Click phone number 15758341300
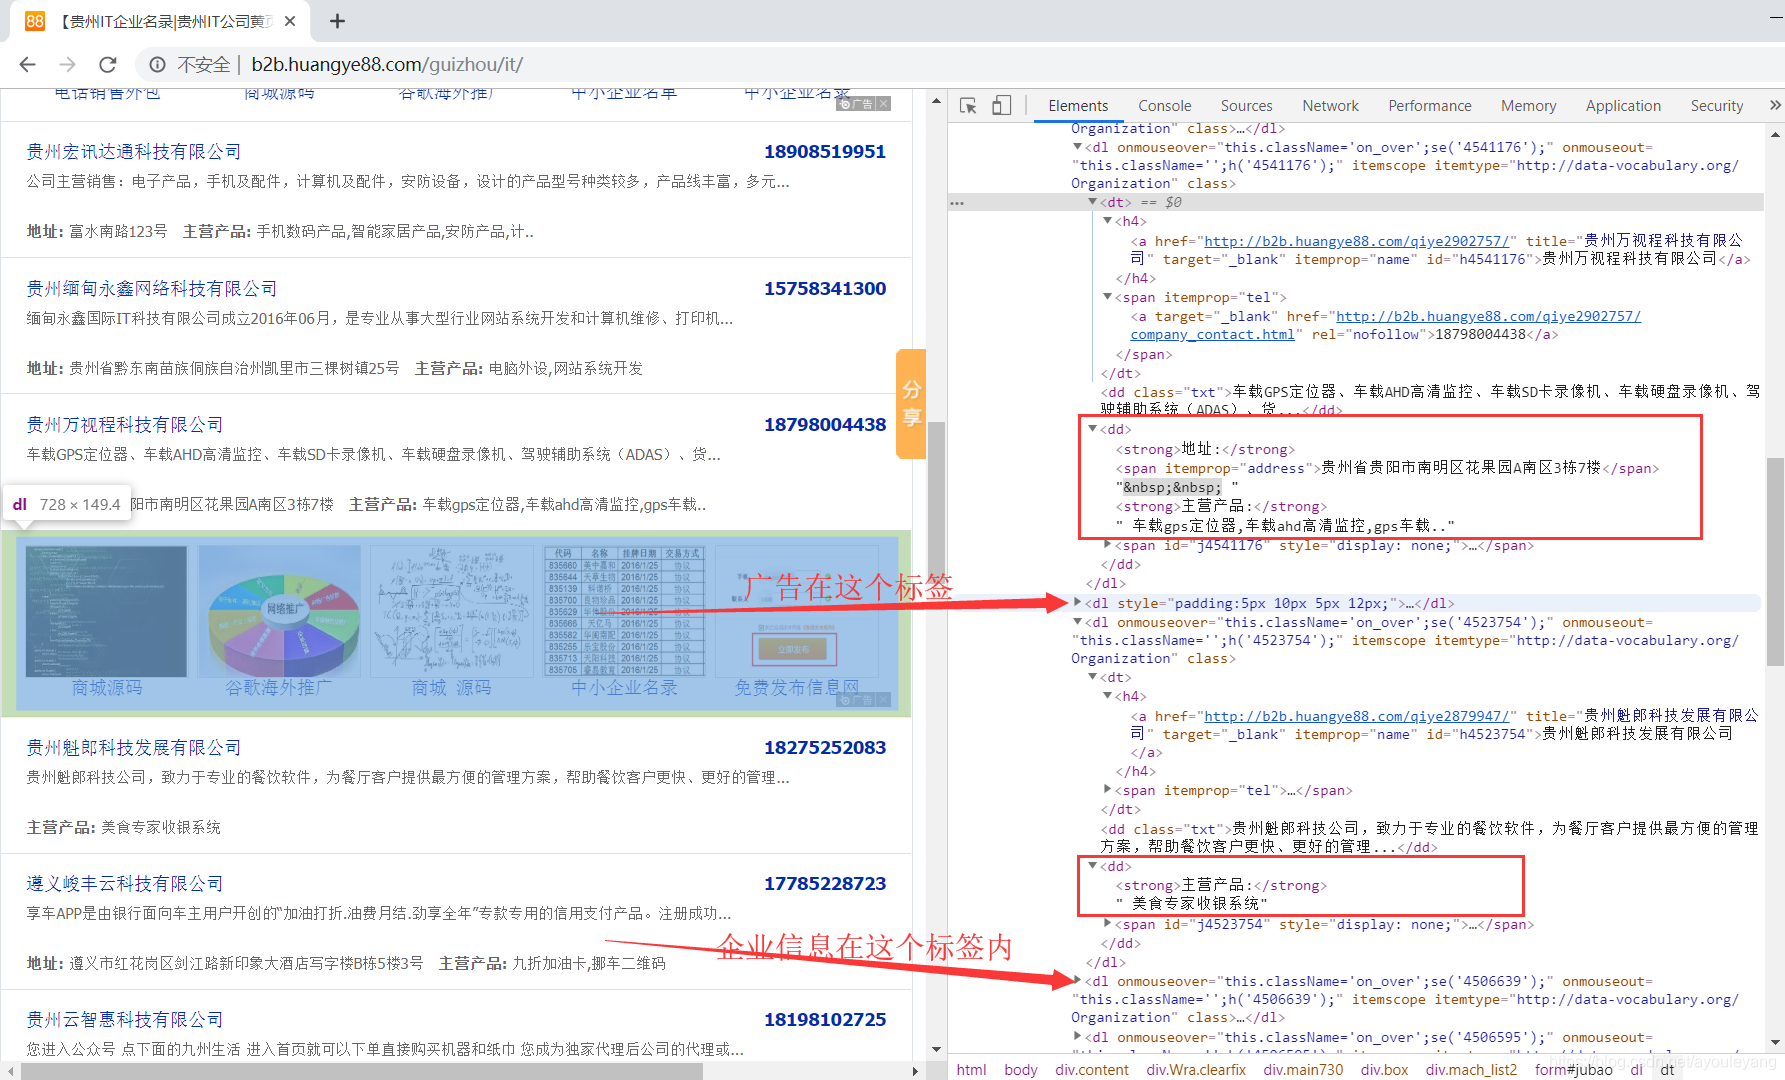This screenshot has width=1785, height=1080. click(825, 289)
